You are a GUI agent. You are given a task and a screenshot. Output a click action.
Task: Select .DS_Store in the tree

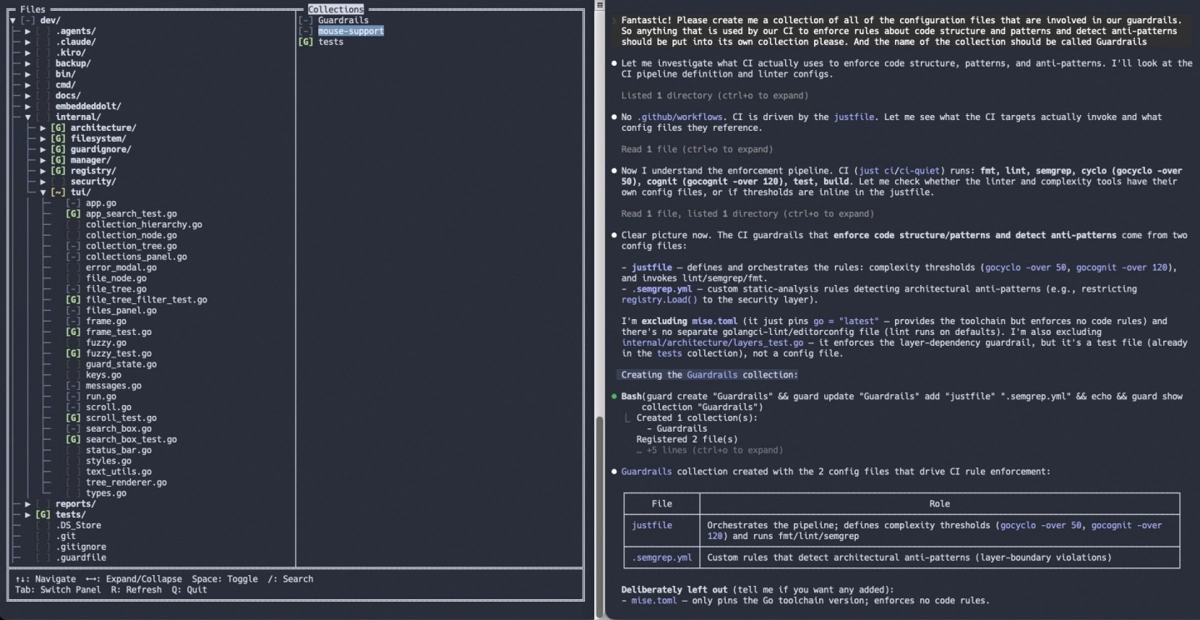point(78,525)
